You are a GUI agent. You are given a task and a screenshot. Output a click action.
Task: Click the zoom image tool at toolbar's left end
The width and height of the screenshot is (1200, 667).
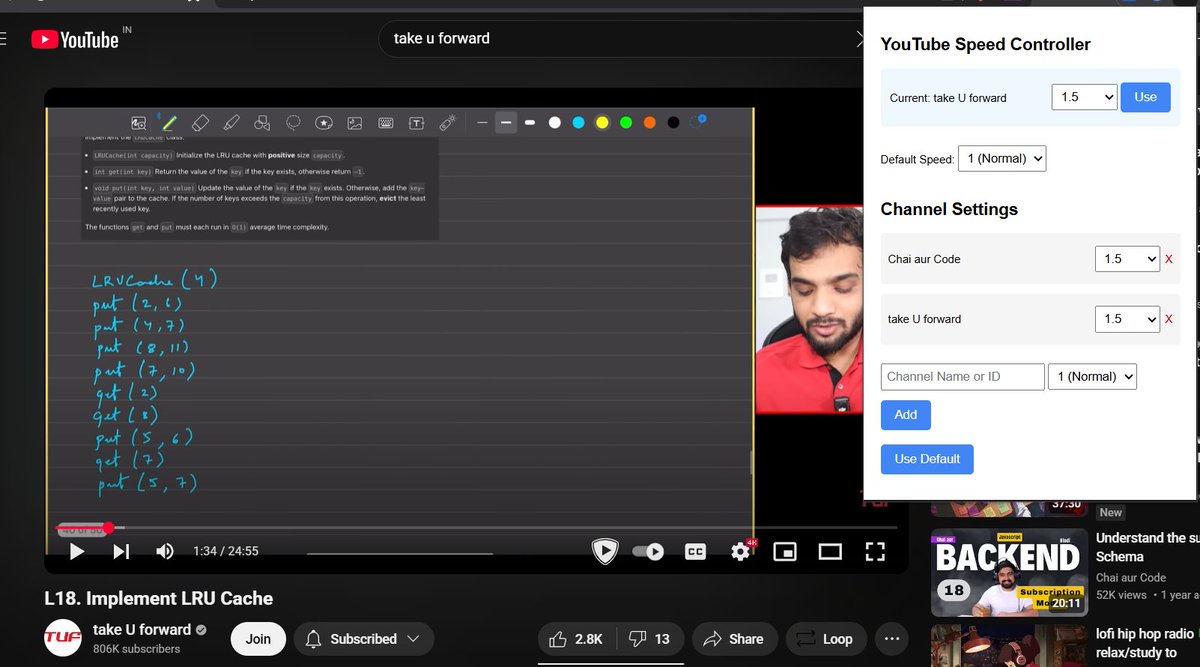point(139,123)
